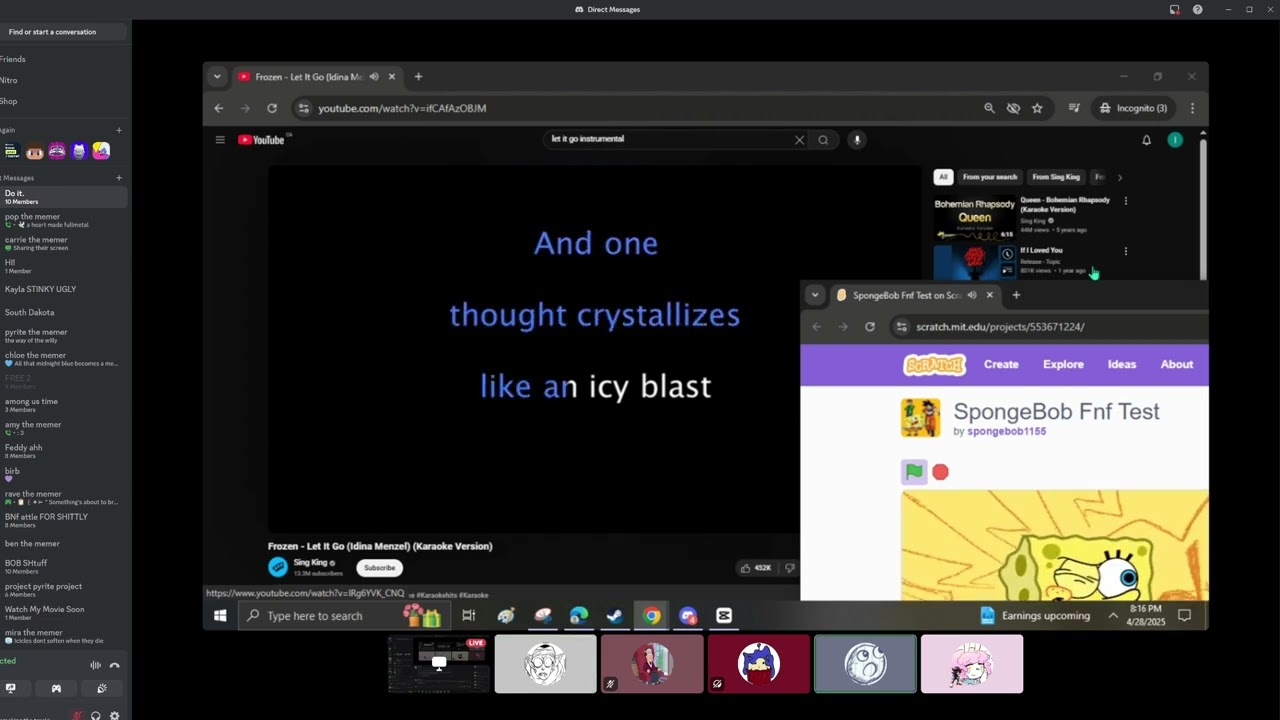Open Chrome three-dot menu in YouTube window
This screenshot has height=720, width=1280.
(1192, 108)
